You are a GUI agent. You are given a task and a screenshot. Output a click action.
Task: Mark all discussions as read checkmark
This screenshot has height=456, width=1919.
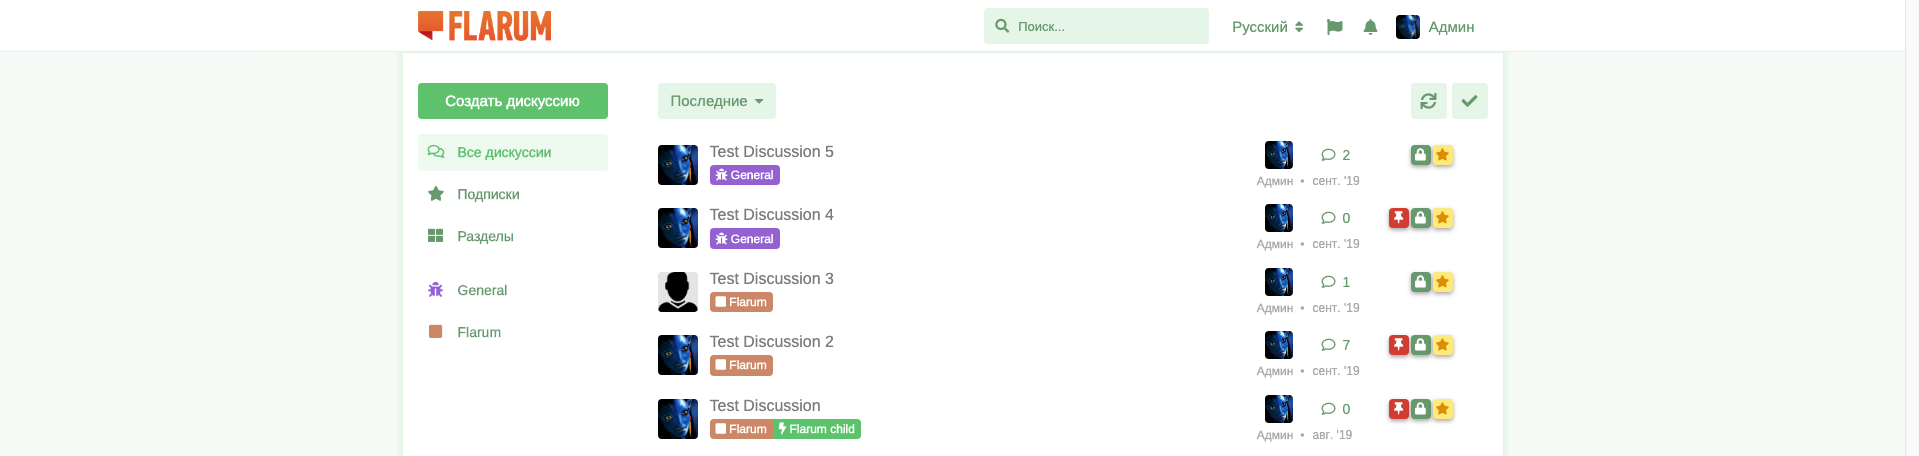tap(1470, 101)
